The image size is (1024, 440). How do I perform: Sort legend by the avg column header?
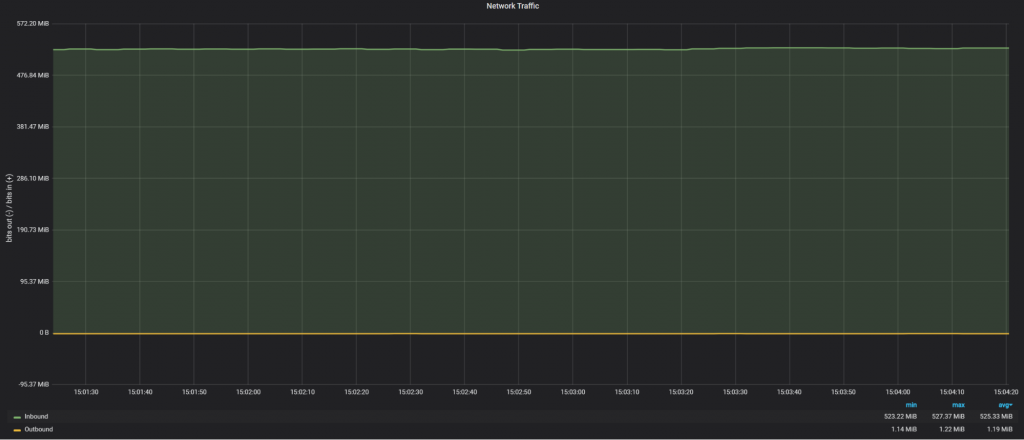click(1004, 404)
